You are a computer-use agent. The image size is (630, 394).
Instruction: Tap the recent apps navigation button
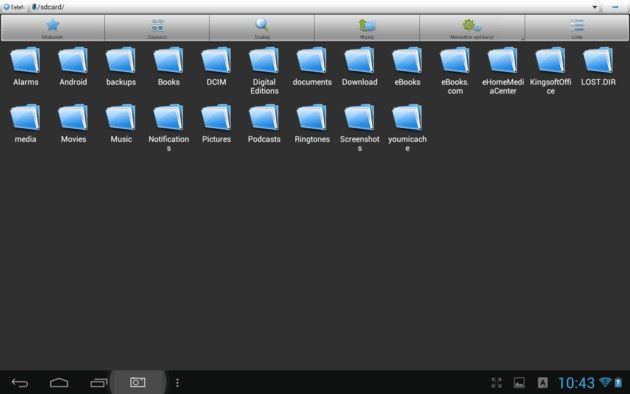tap(99, 383)
